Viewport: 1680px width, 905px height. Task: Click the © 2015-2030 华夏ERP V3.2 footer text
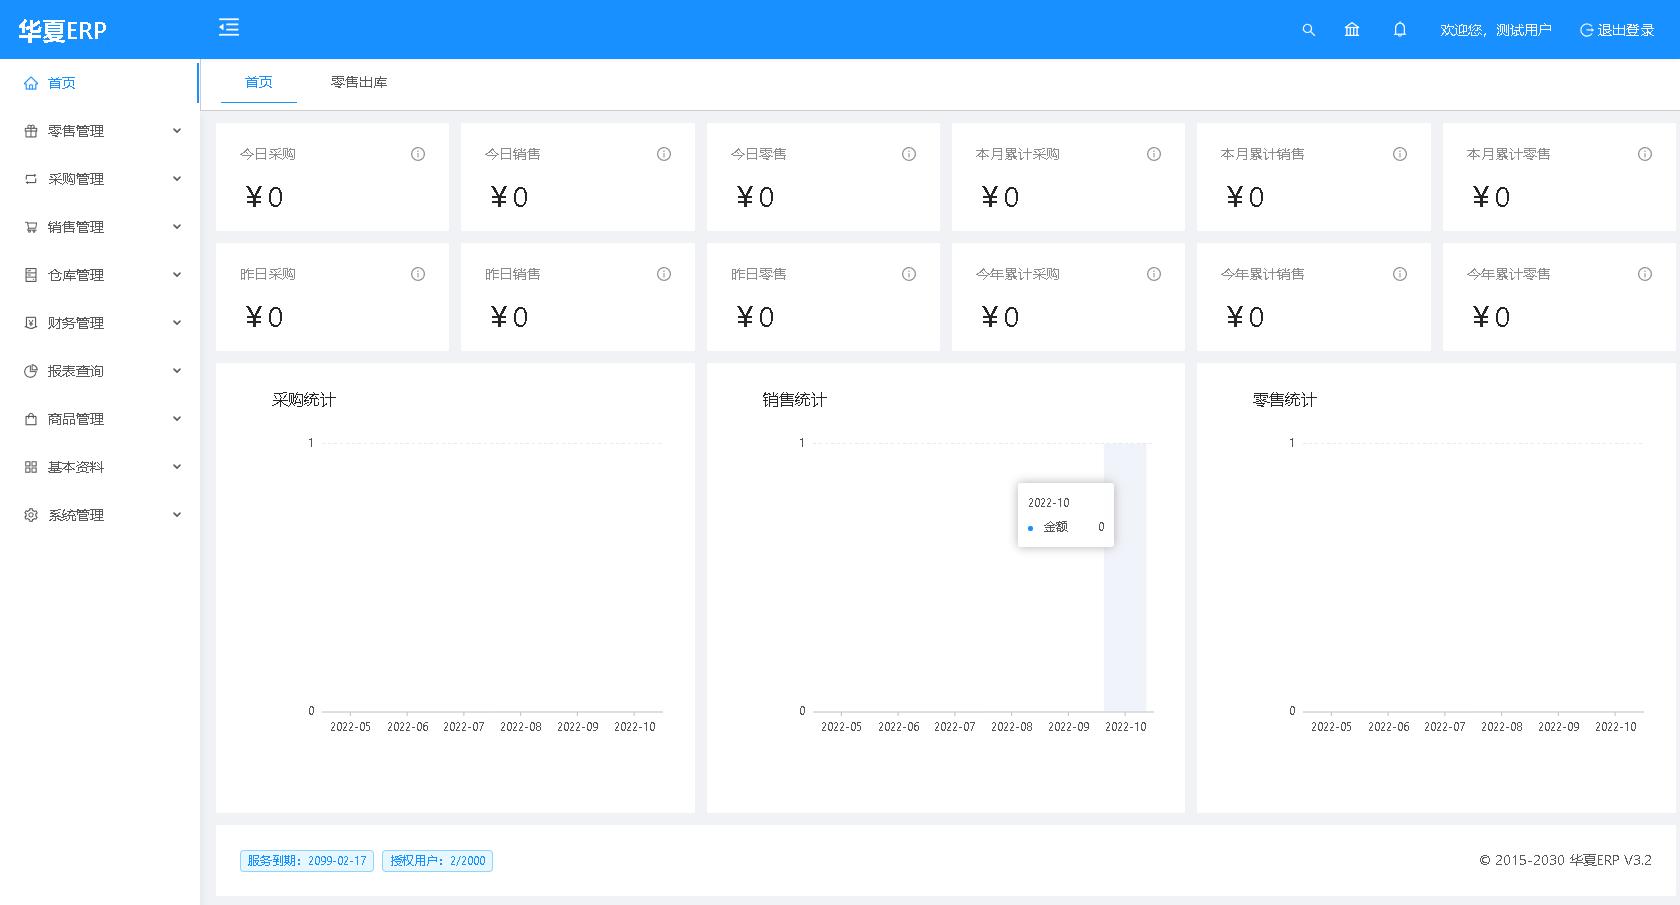pyautogui.click(x=1566, y=860)
